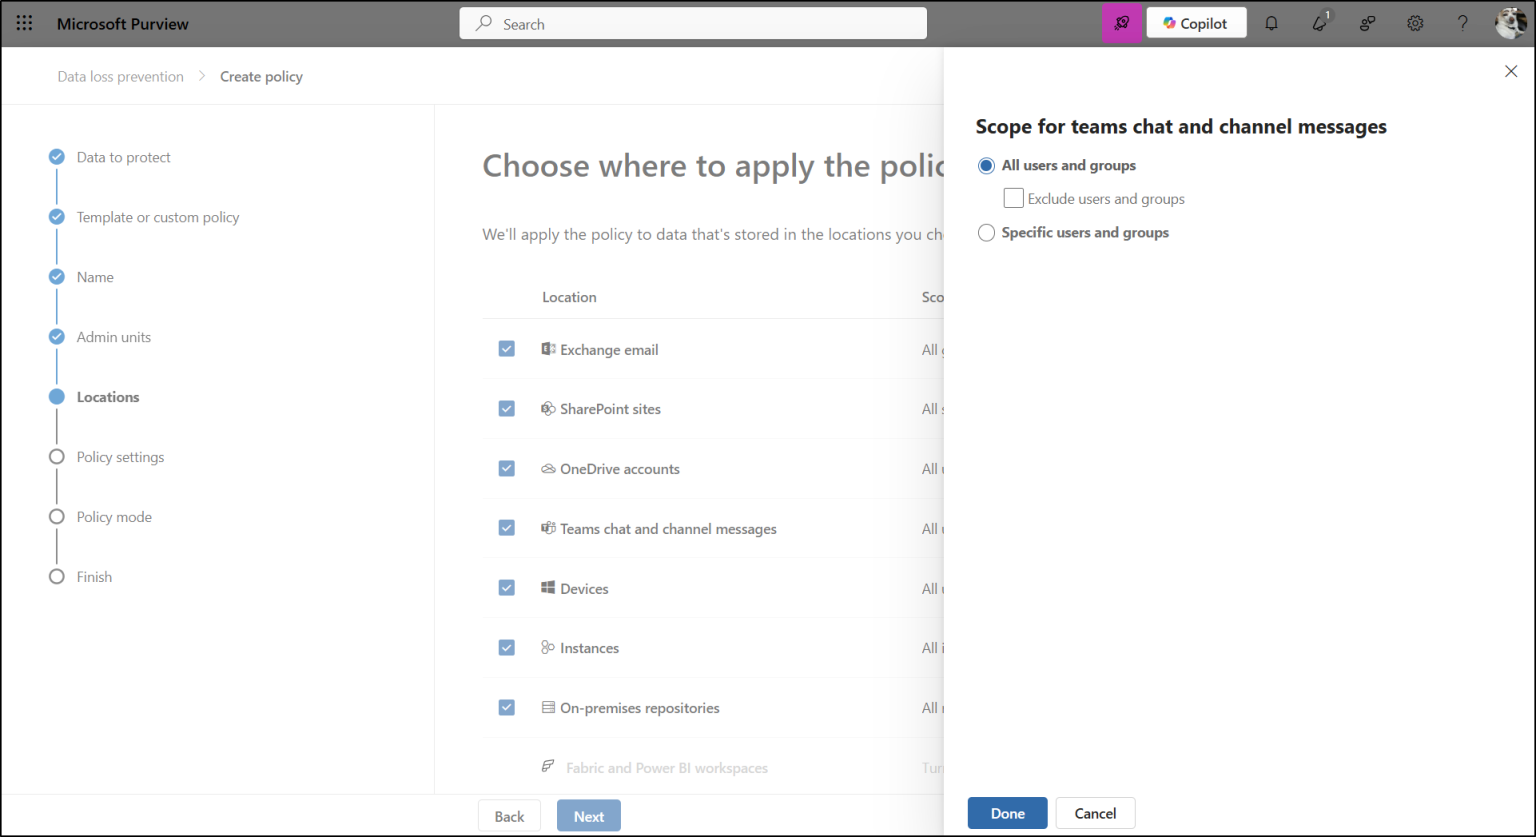Viewport: 1536px width, 837px height.
Task: Open the notifications bell
Action: [1271, 22]
